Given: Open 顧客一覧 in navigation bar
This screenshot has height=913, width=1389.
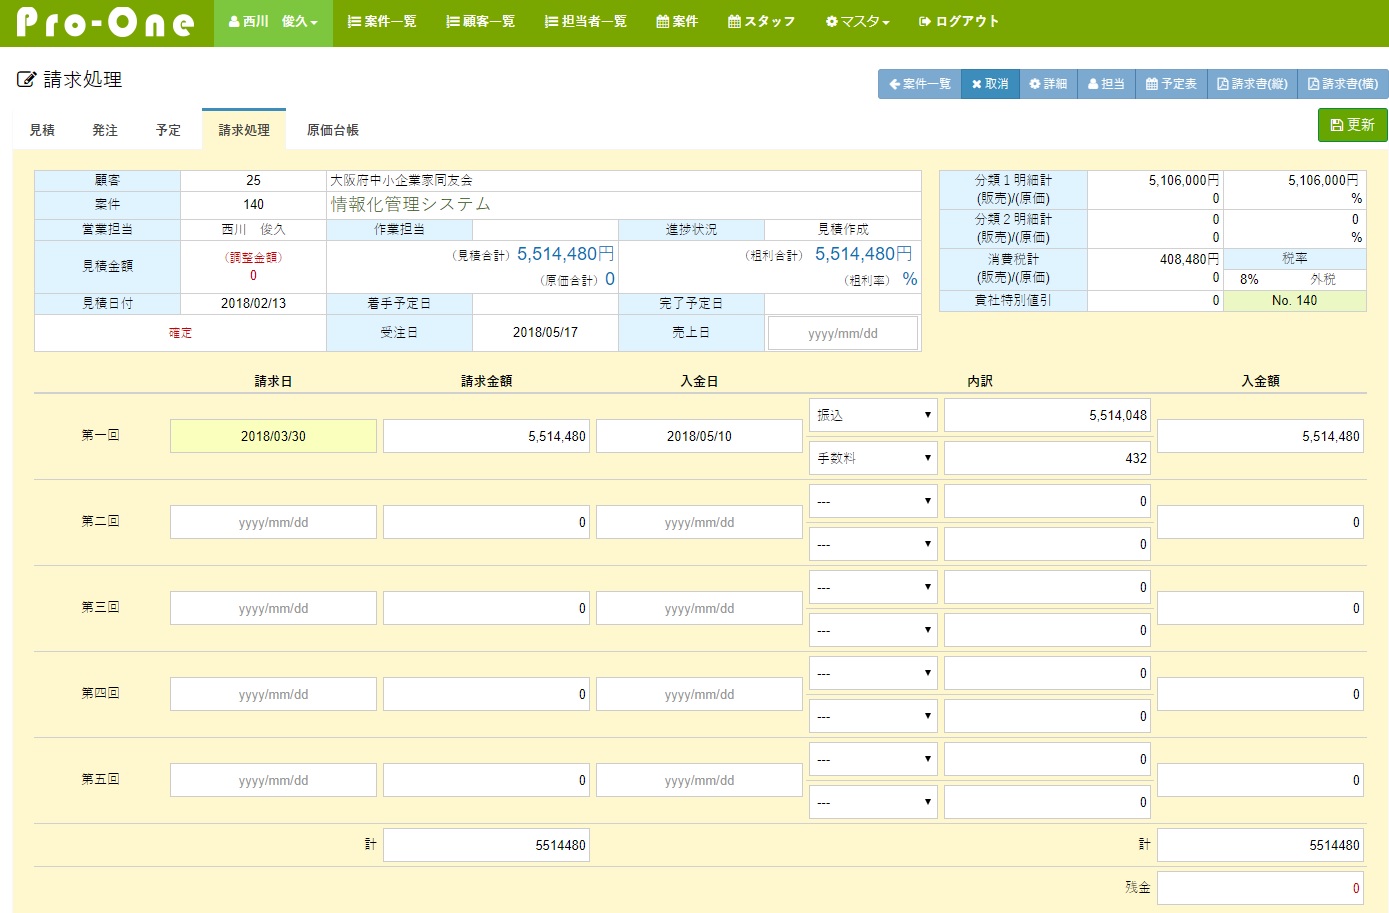Looking at the screenshot, I should click(480, 22).
